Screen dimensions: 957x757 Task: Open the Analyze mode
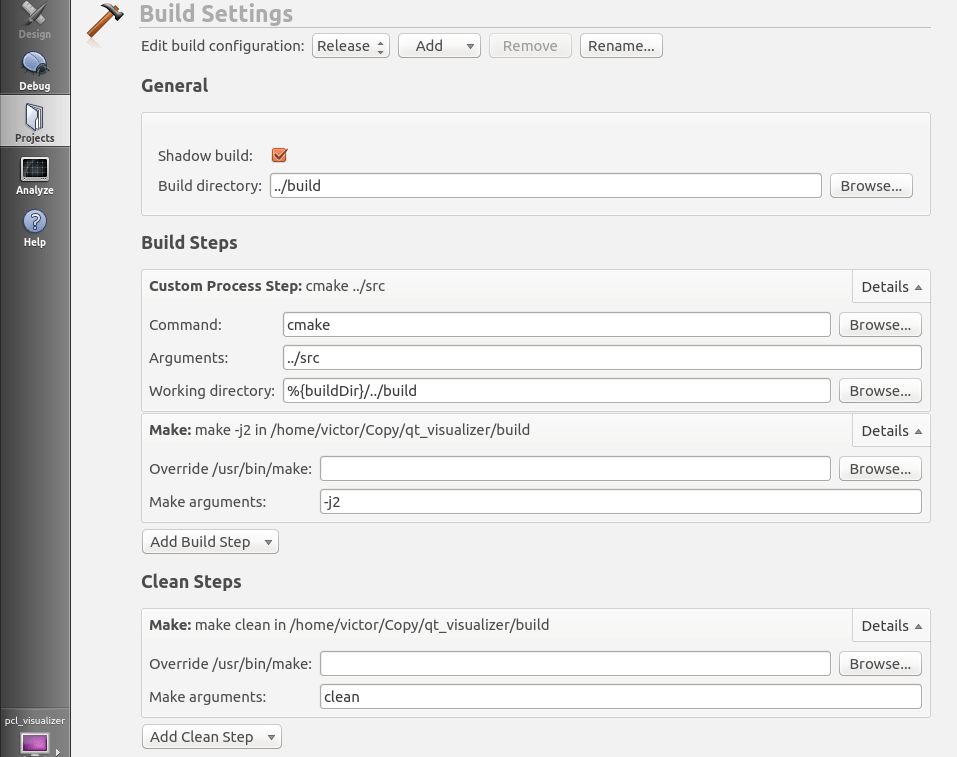34,175
